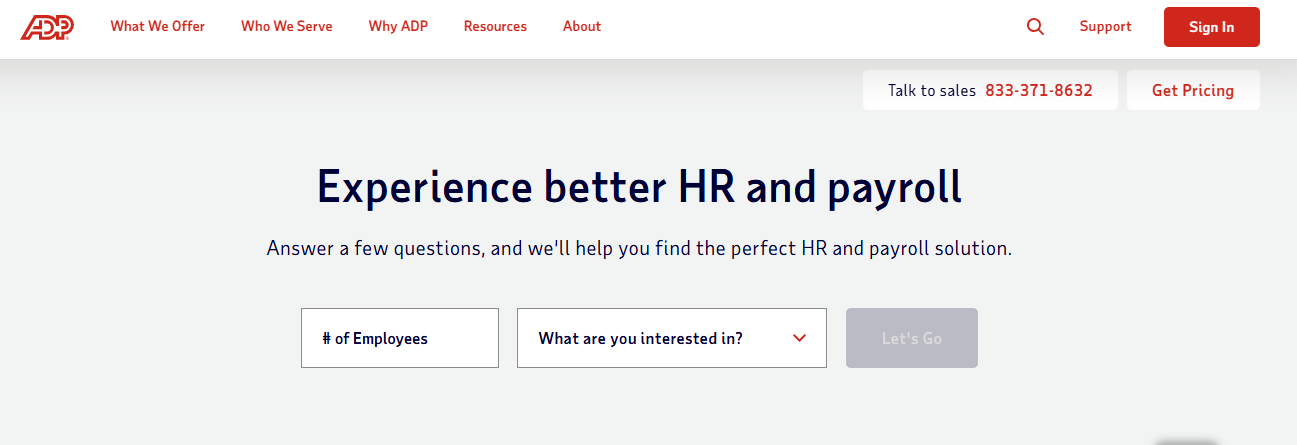Focus the # of Employees field
The height and width of the screenshot is (445, 1297).
point(400,338)
